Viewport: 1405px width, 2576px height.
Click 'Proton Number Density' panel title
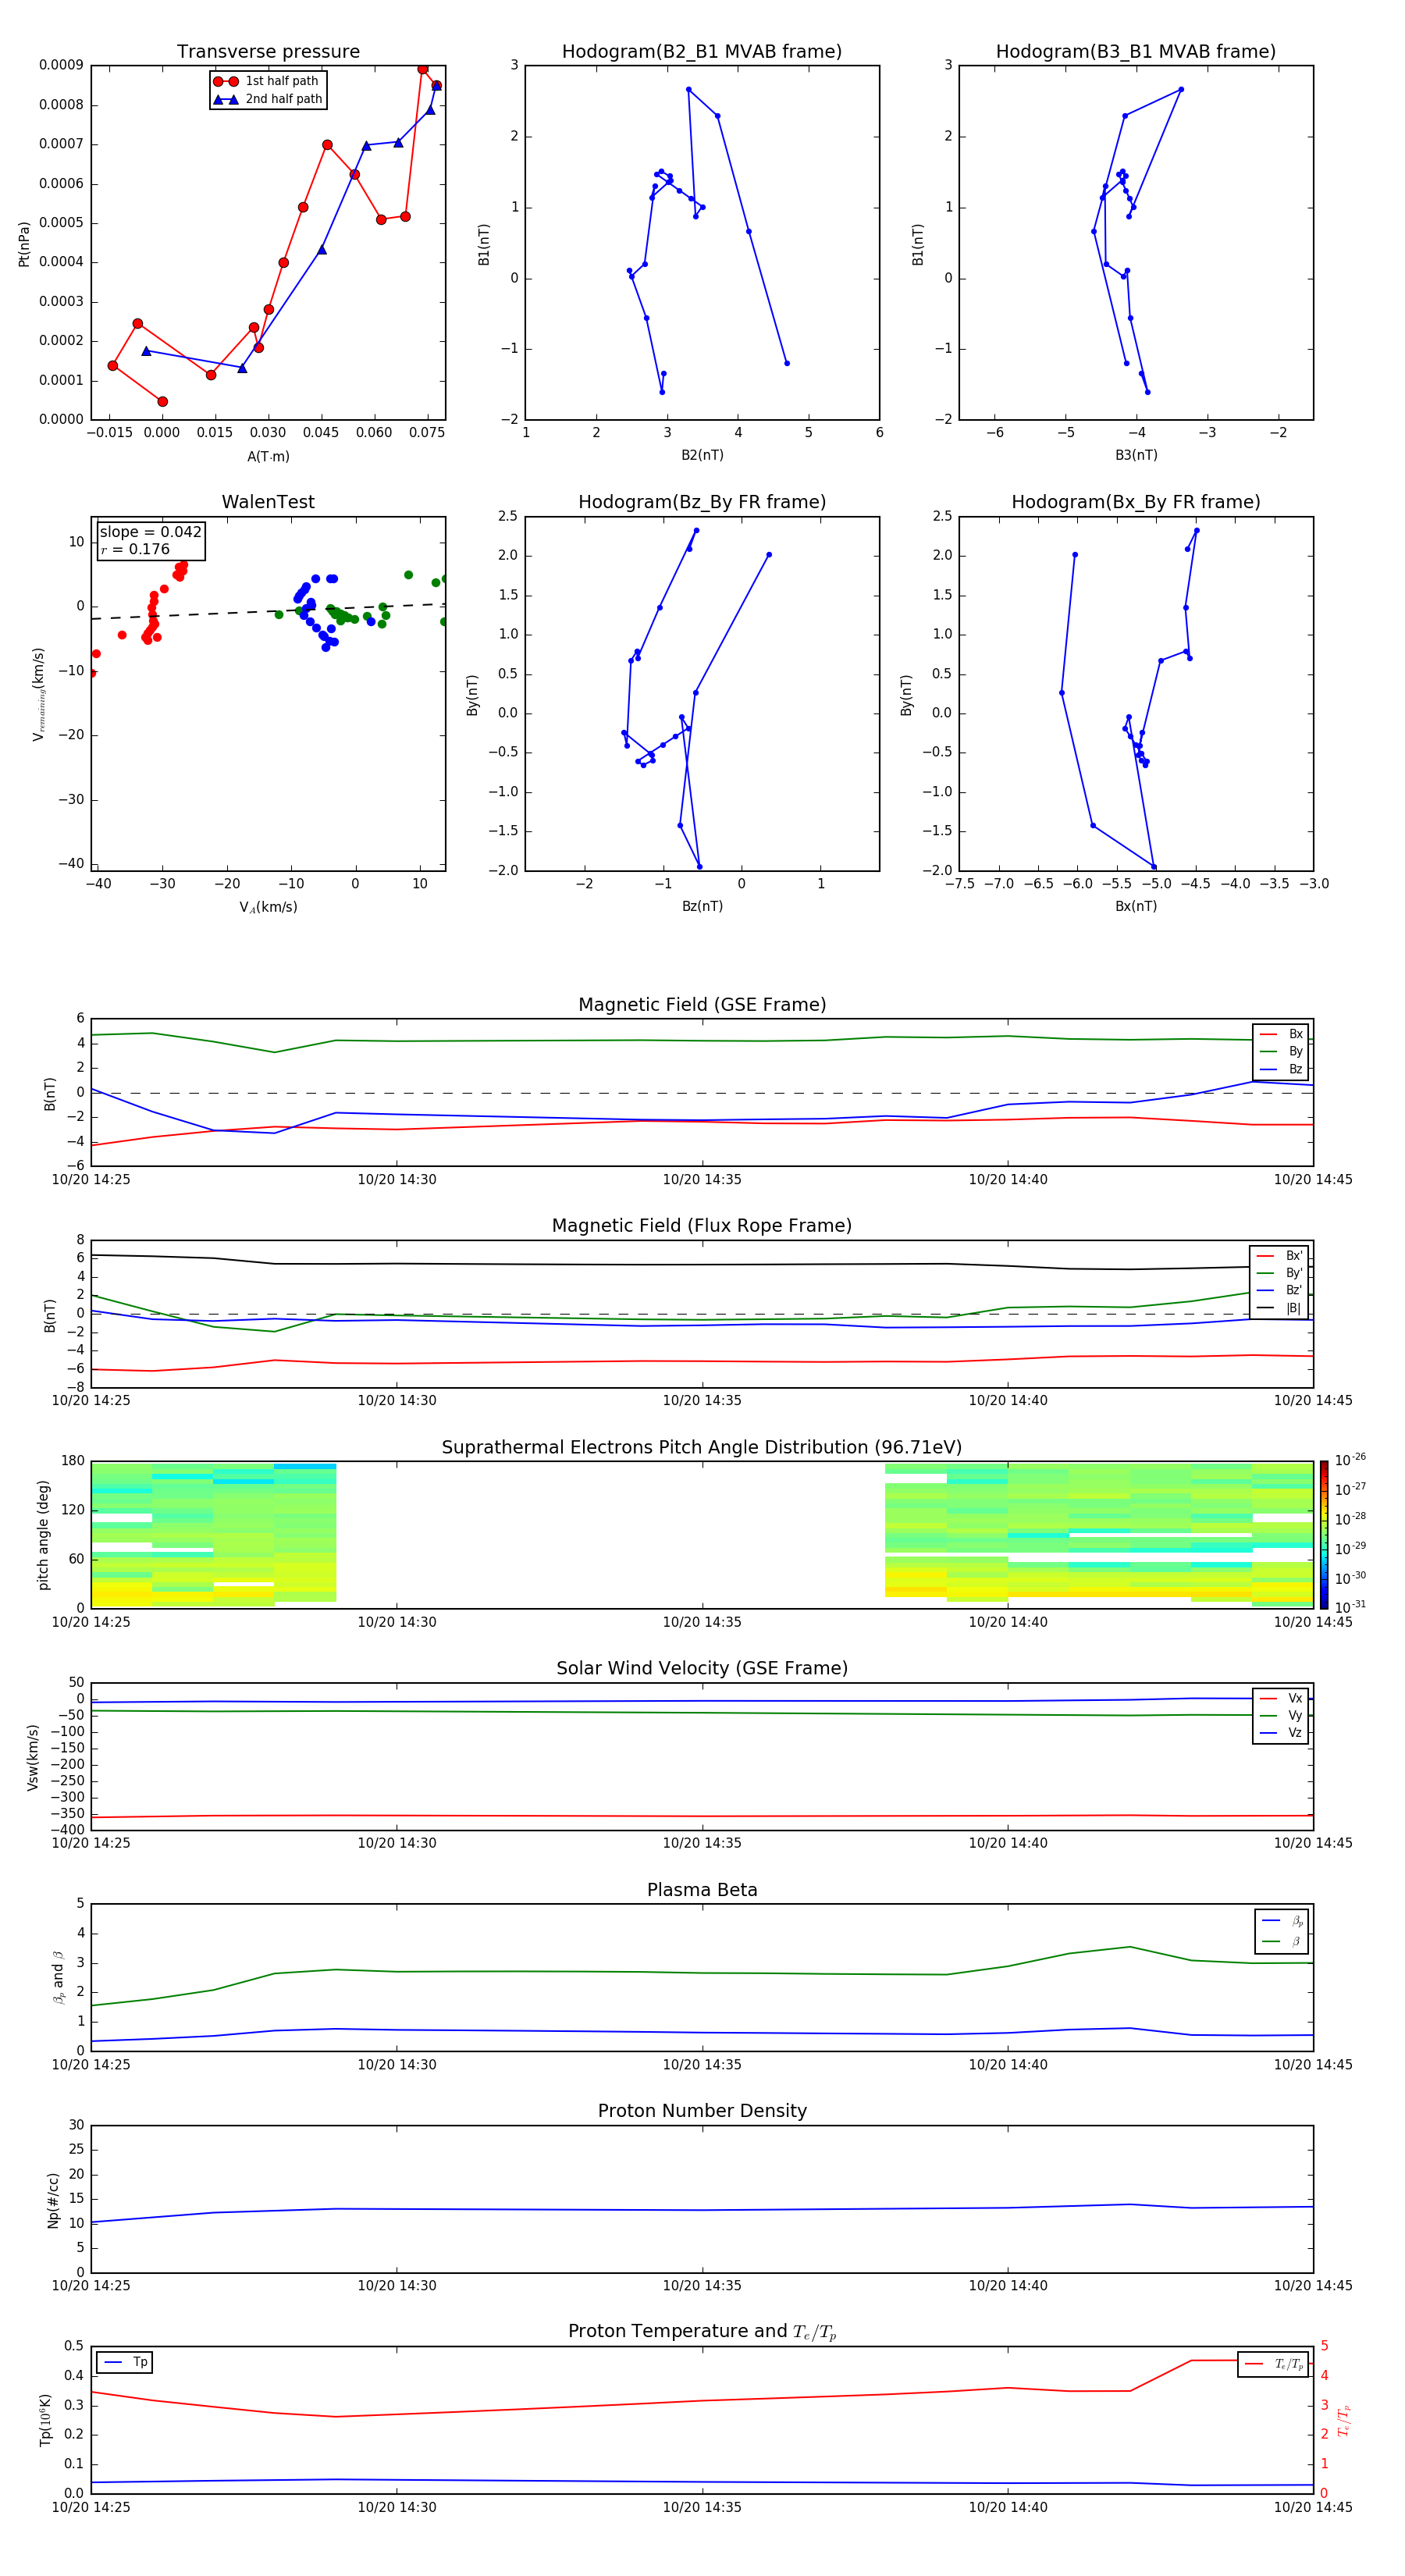point(702,2111)
